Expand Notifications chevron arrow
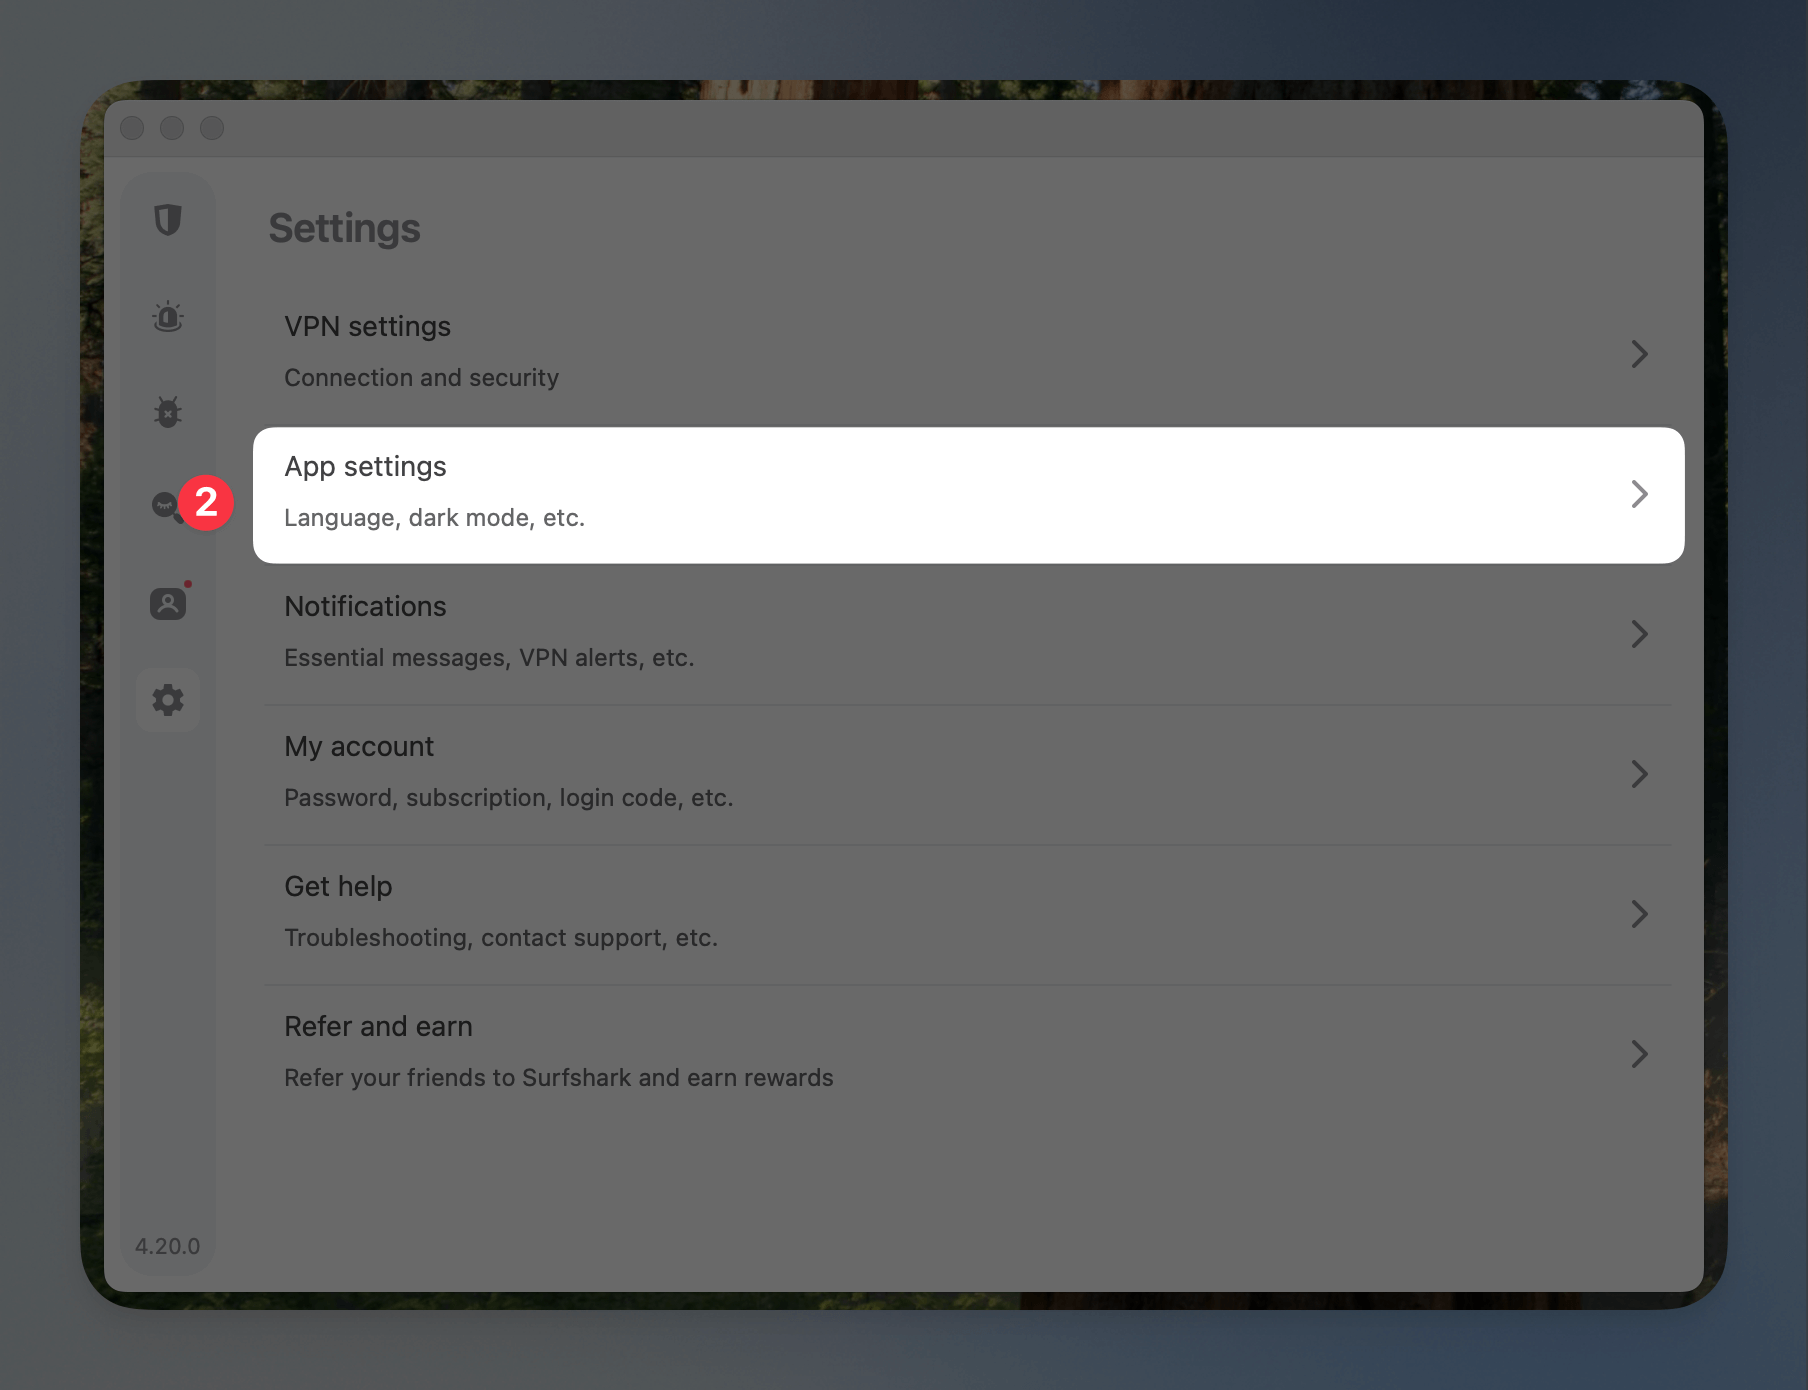Screen dimensions: 1808x1390 [x=1639, y=634]
